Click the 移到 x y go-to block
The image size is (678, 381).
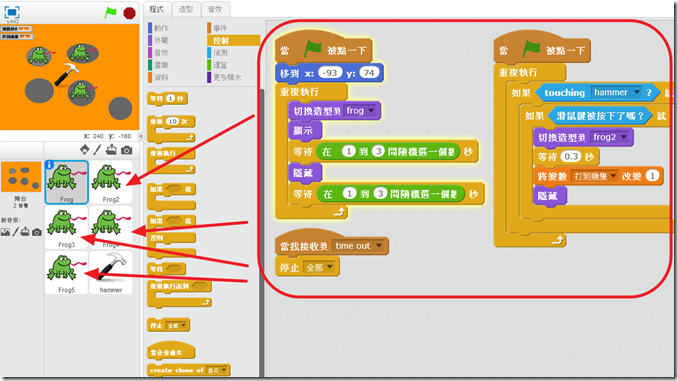point(329,73)
